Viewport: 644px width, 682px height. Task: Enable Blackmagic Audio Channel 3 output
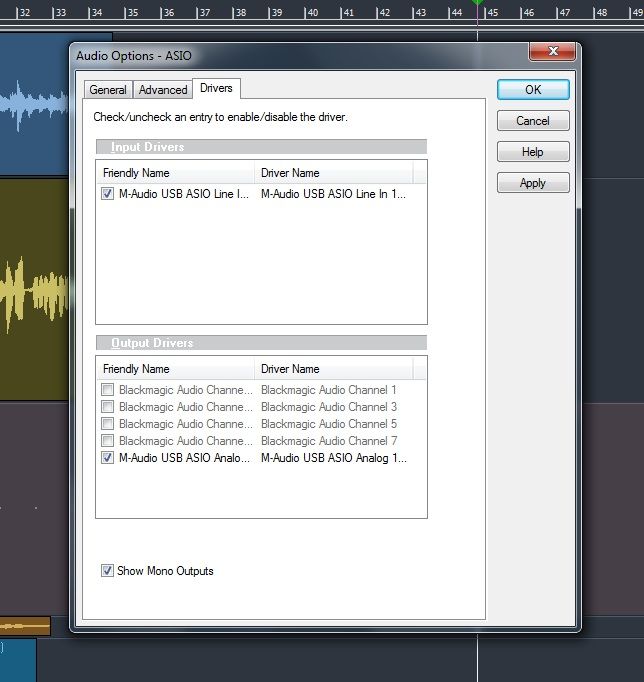(x=107, y=407)
